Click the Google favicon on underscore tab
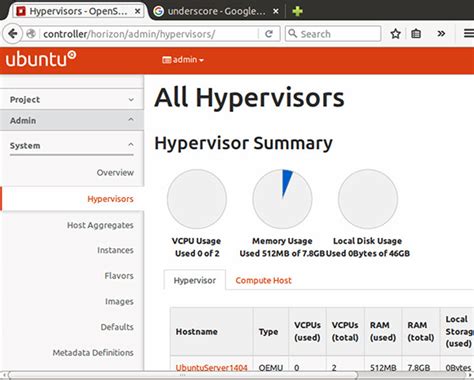Screen dimensions: 474x380 click(159, 11)
